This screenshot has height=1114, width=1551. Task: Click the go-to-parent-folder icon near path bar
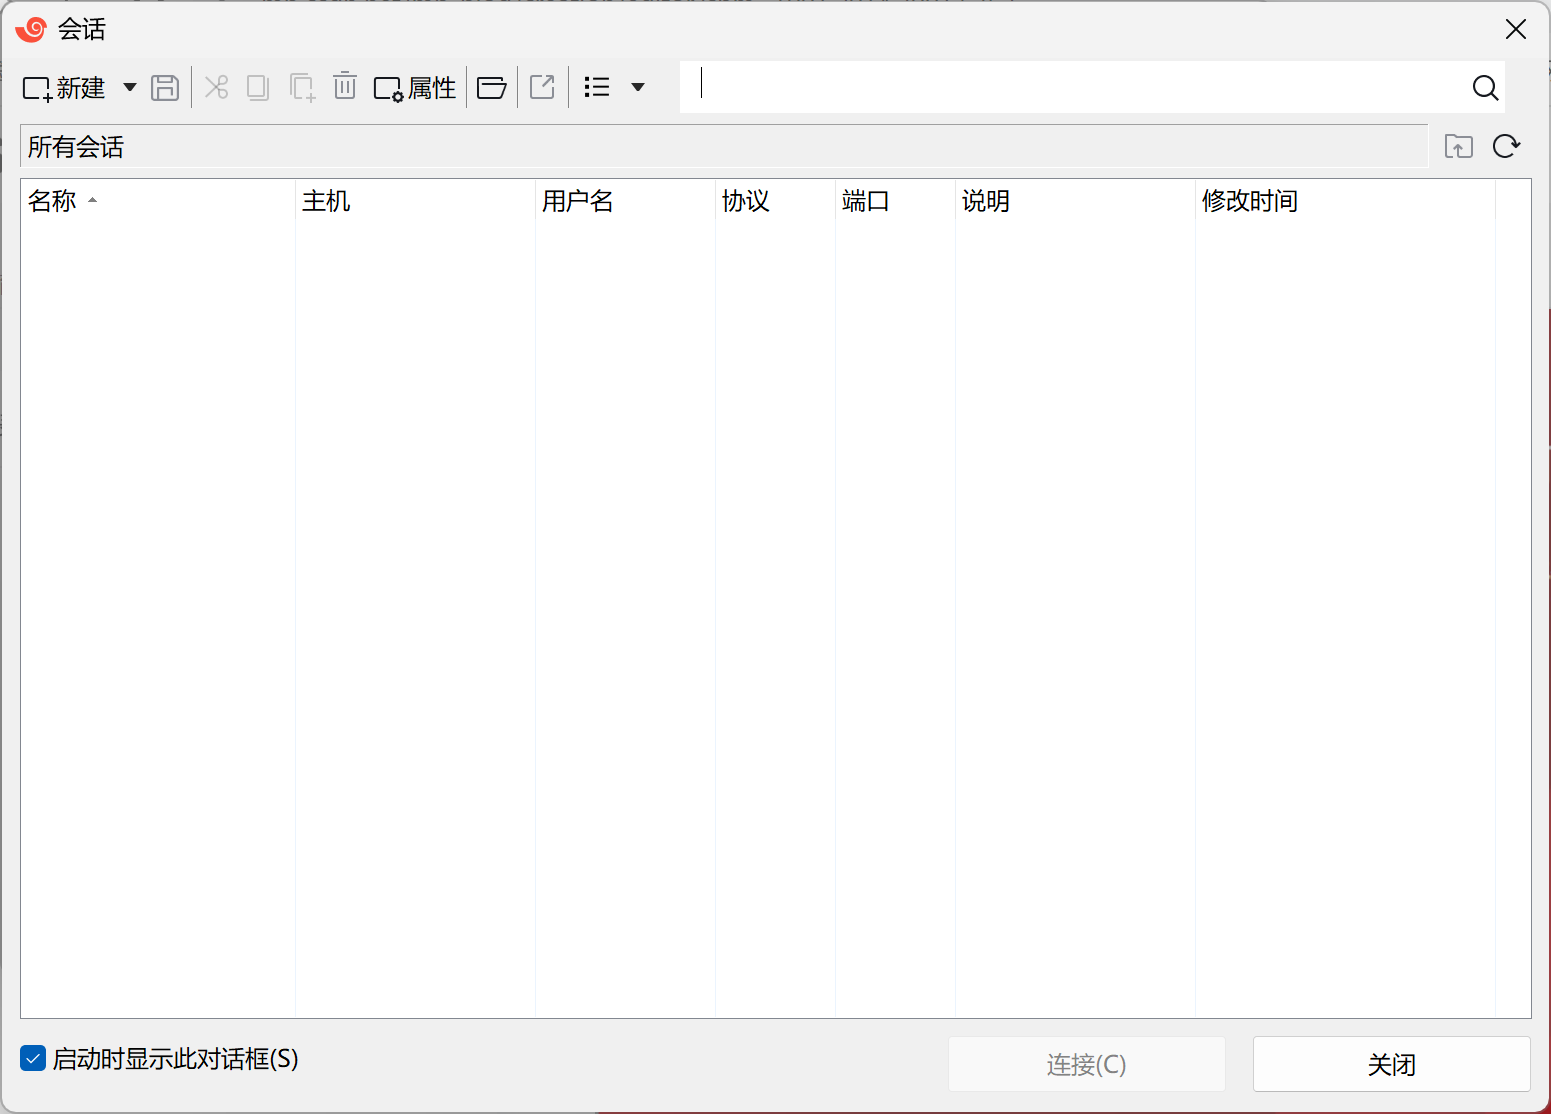[1458, 146]
